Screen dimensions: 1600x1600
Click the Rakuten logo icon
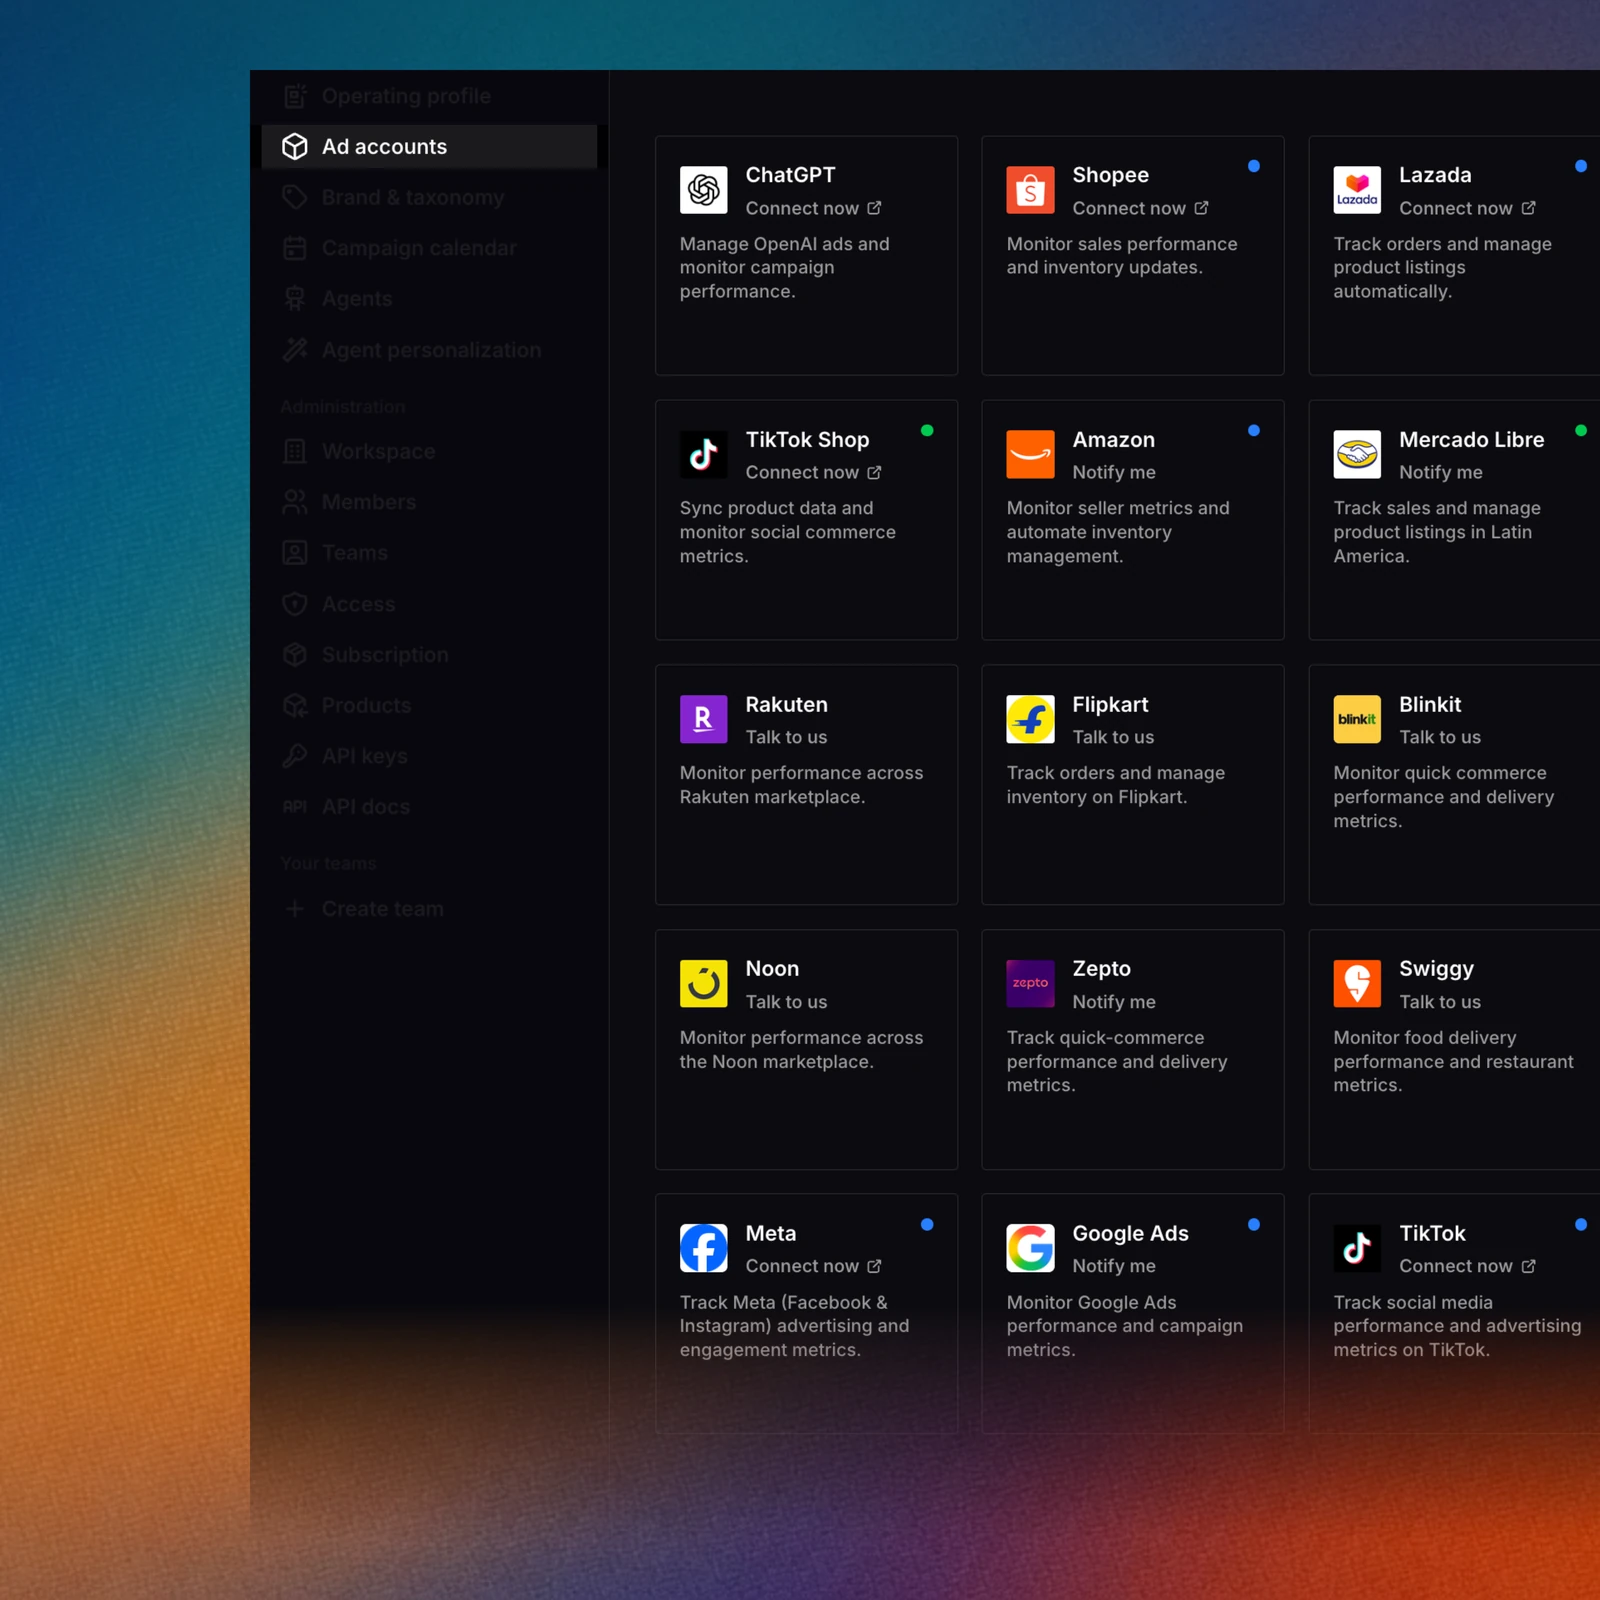point(703,719)
